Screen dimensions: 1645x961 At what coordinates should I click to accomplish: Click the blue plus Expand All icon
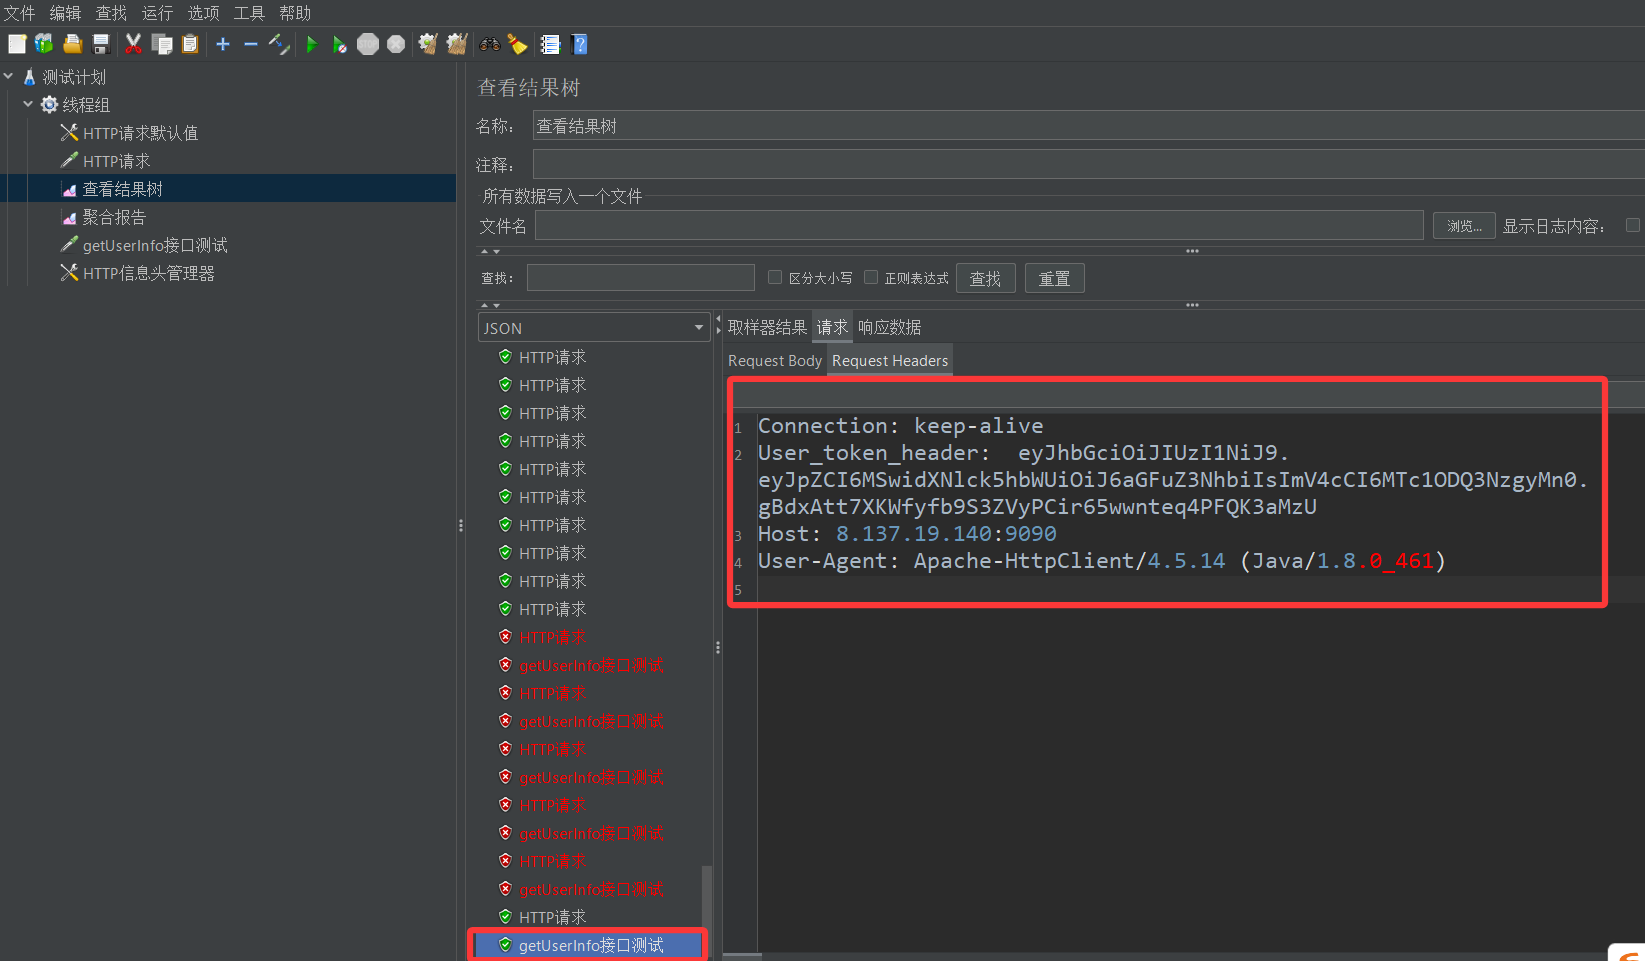223,44
